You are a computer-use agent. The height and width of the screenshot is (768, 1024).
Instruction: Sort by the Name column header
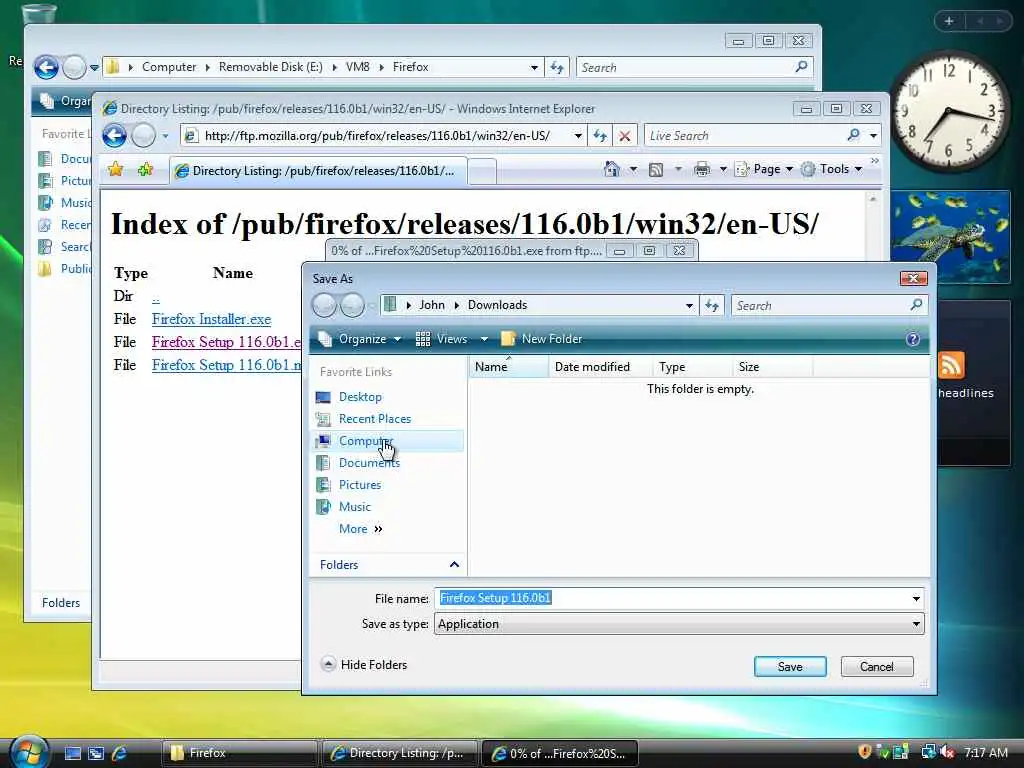(508, 367)
